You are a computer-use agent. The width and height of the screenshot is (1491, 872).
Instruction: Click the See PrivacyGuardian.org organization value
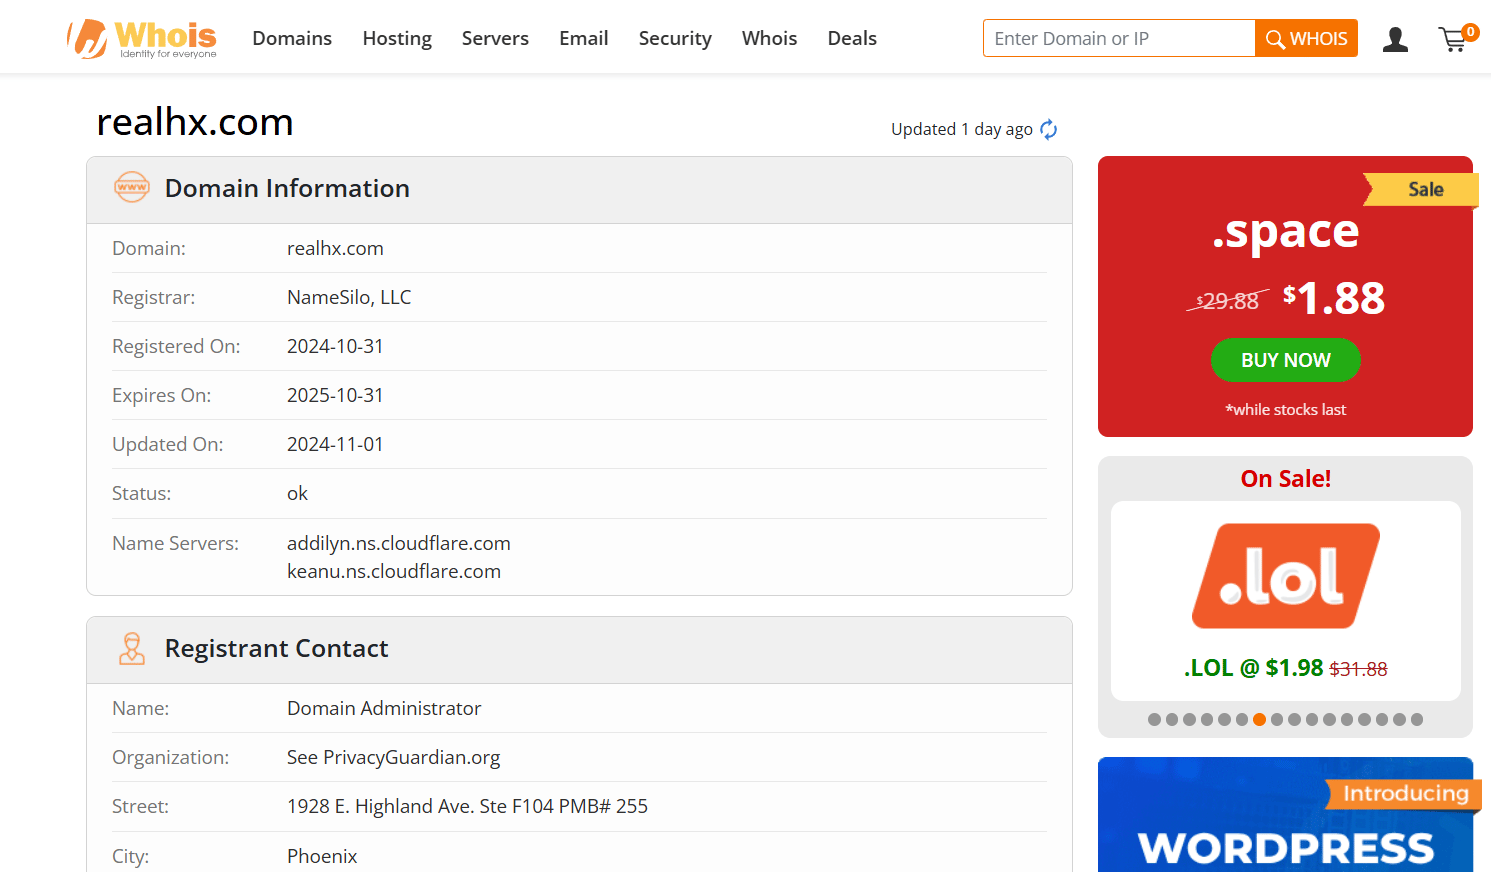pyautogui.click(x=393, y=757)
